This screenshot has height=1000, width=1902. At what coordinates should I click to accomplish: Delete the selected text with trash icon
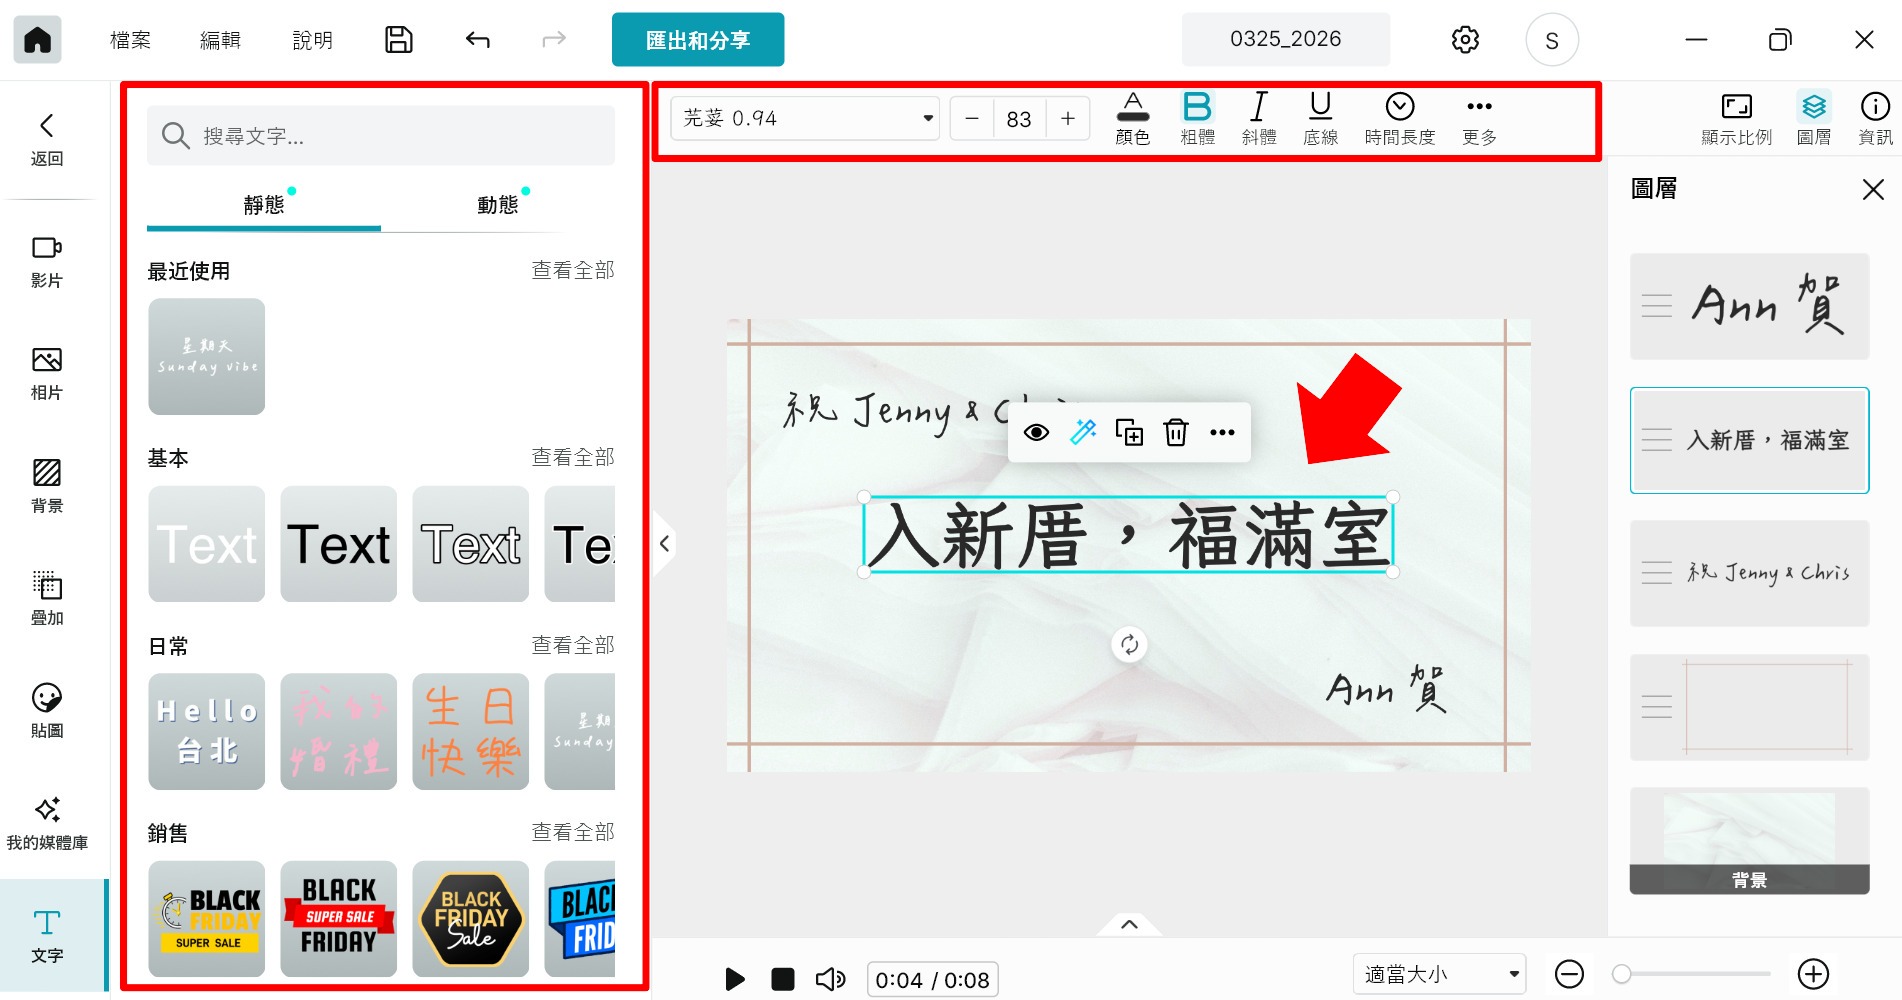coord(1176,432)
